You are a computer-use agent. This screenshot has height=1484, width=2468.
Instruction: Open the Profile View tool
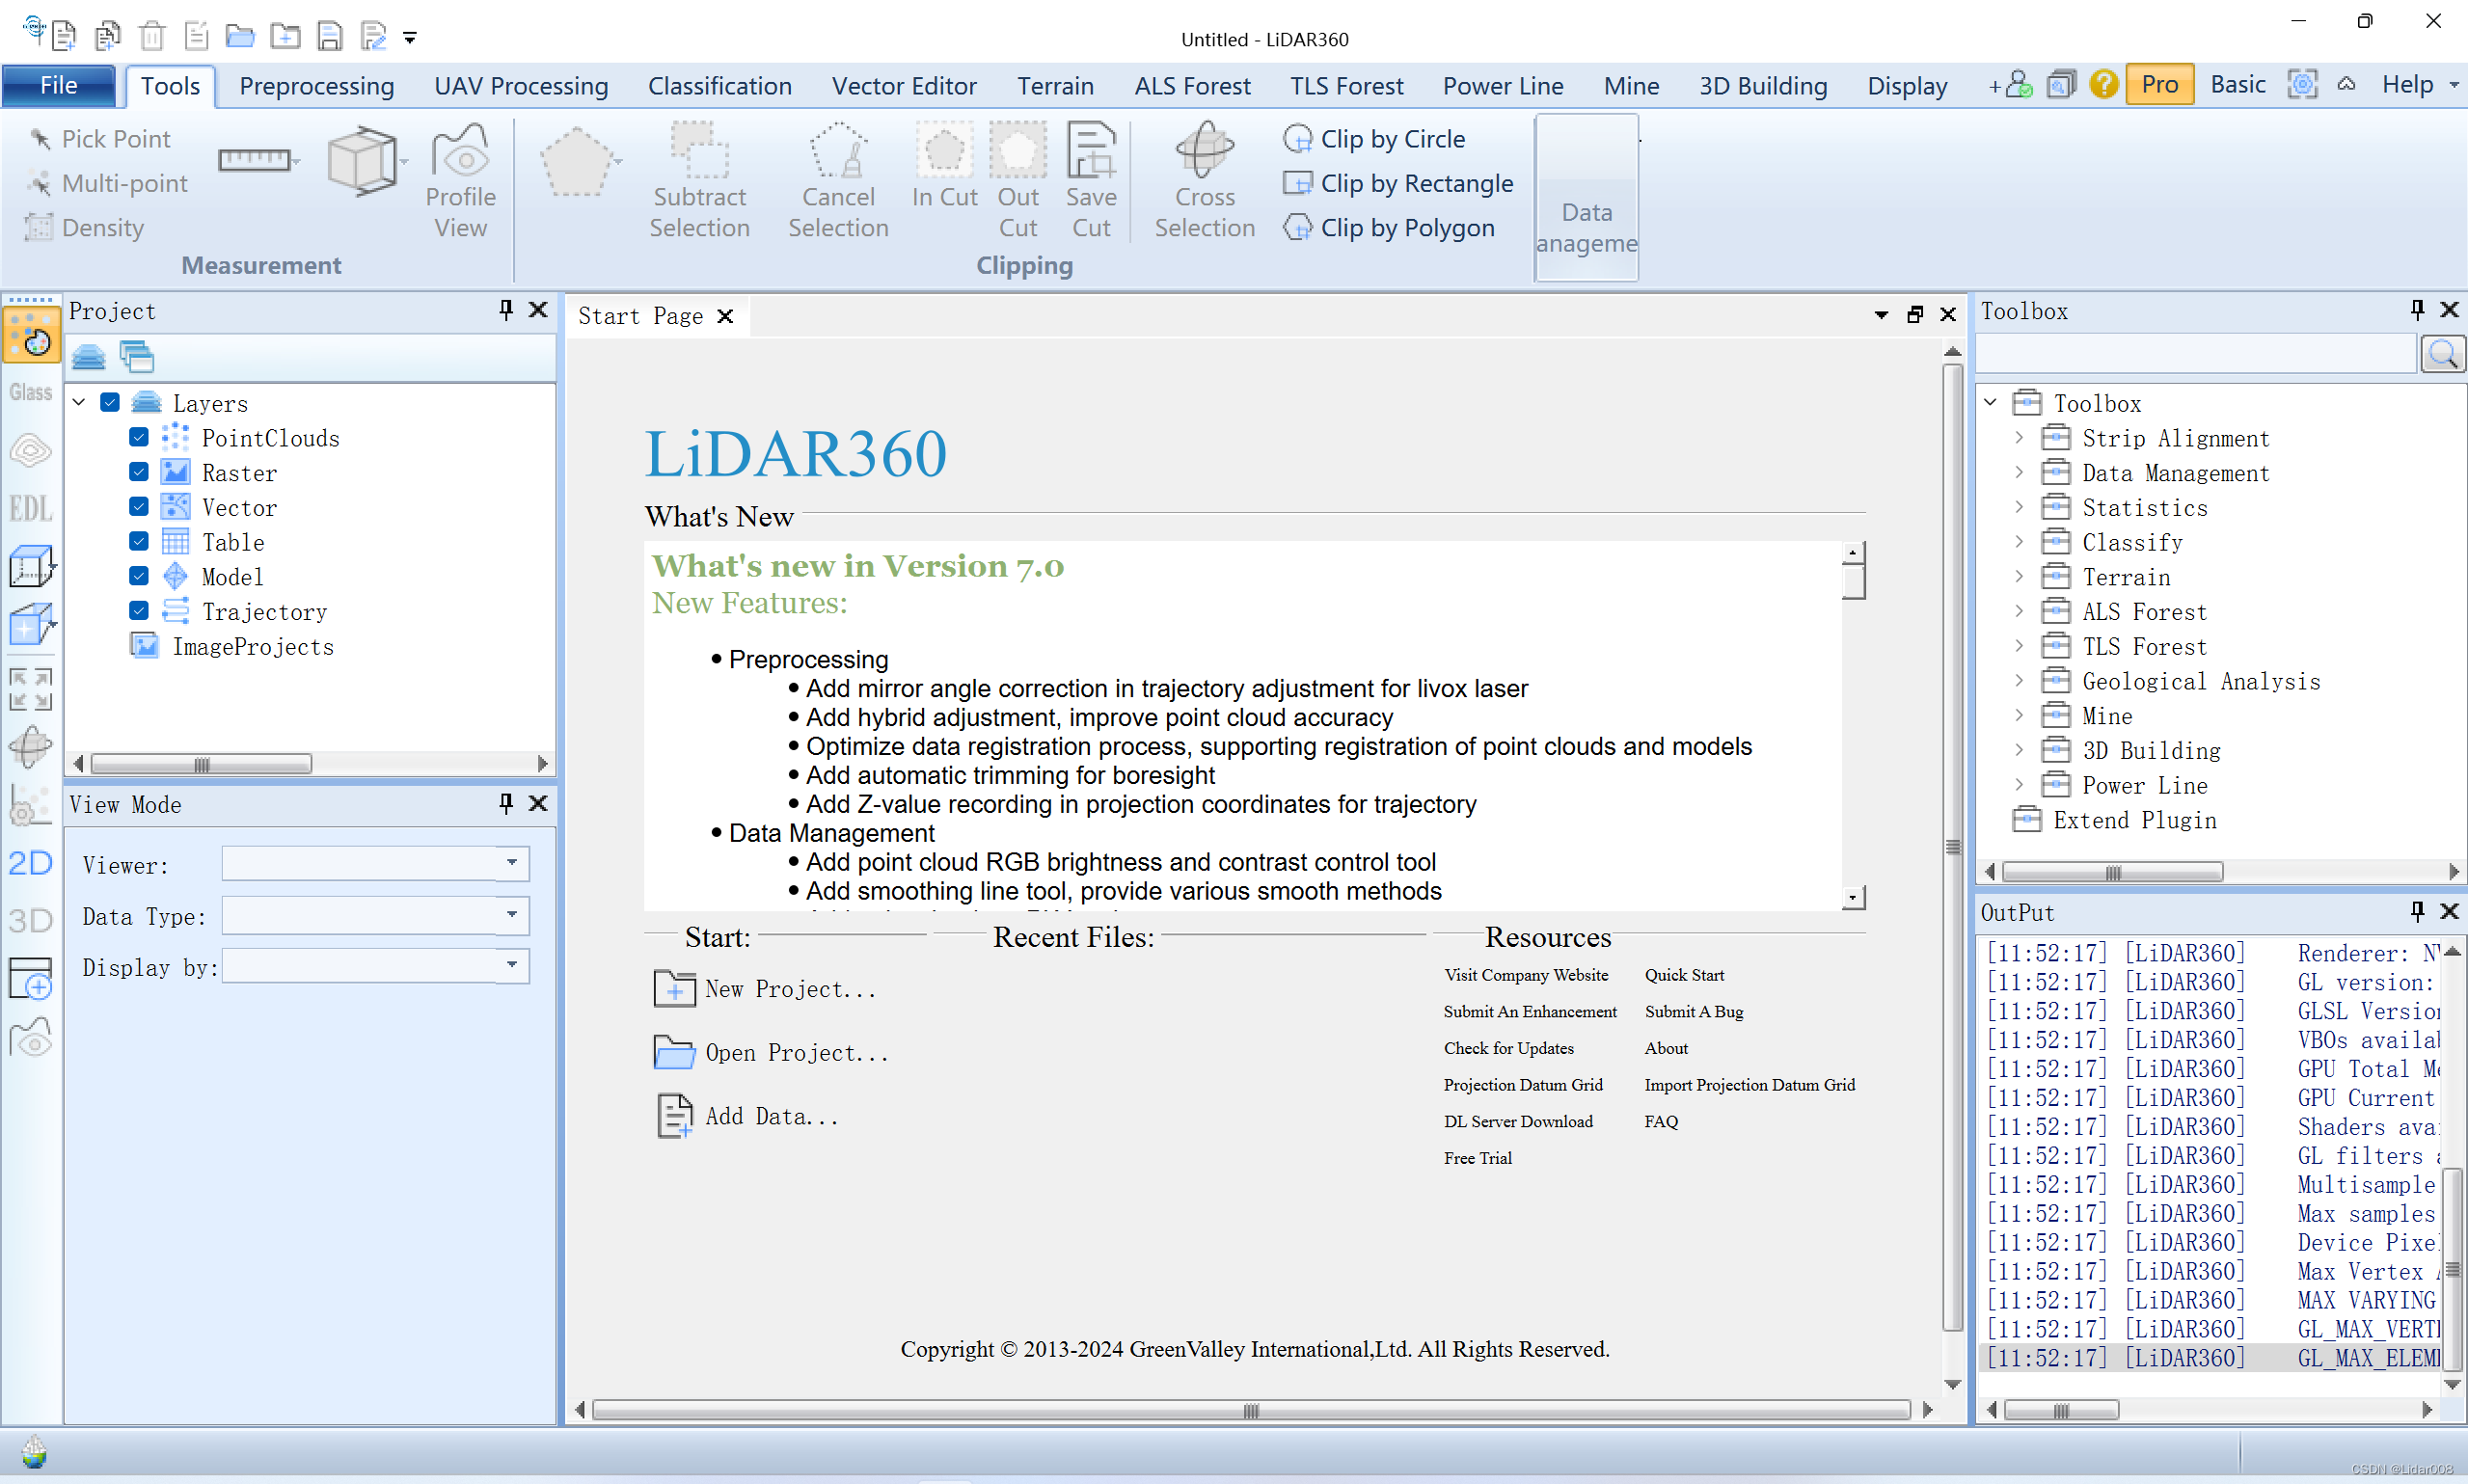tap(460, 181)
